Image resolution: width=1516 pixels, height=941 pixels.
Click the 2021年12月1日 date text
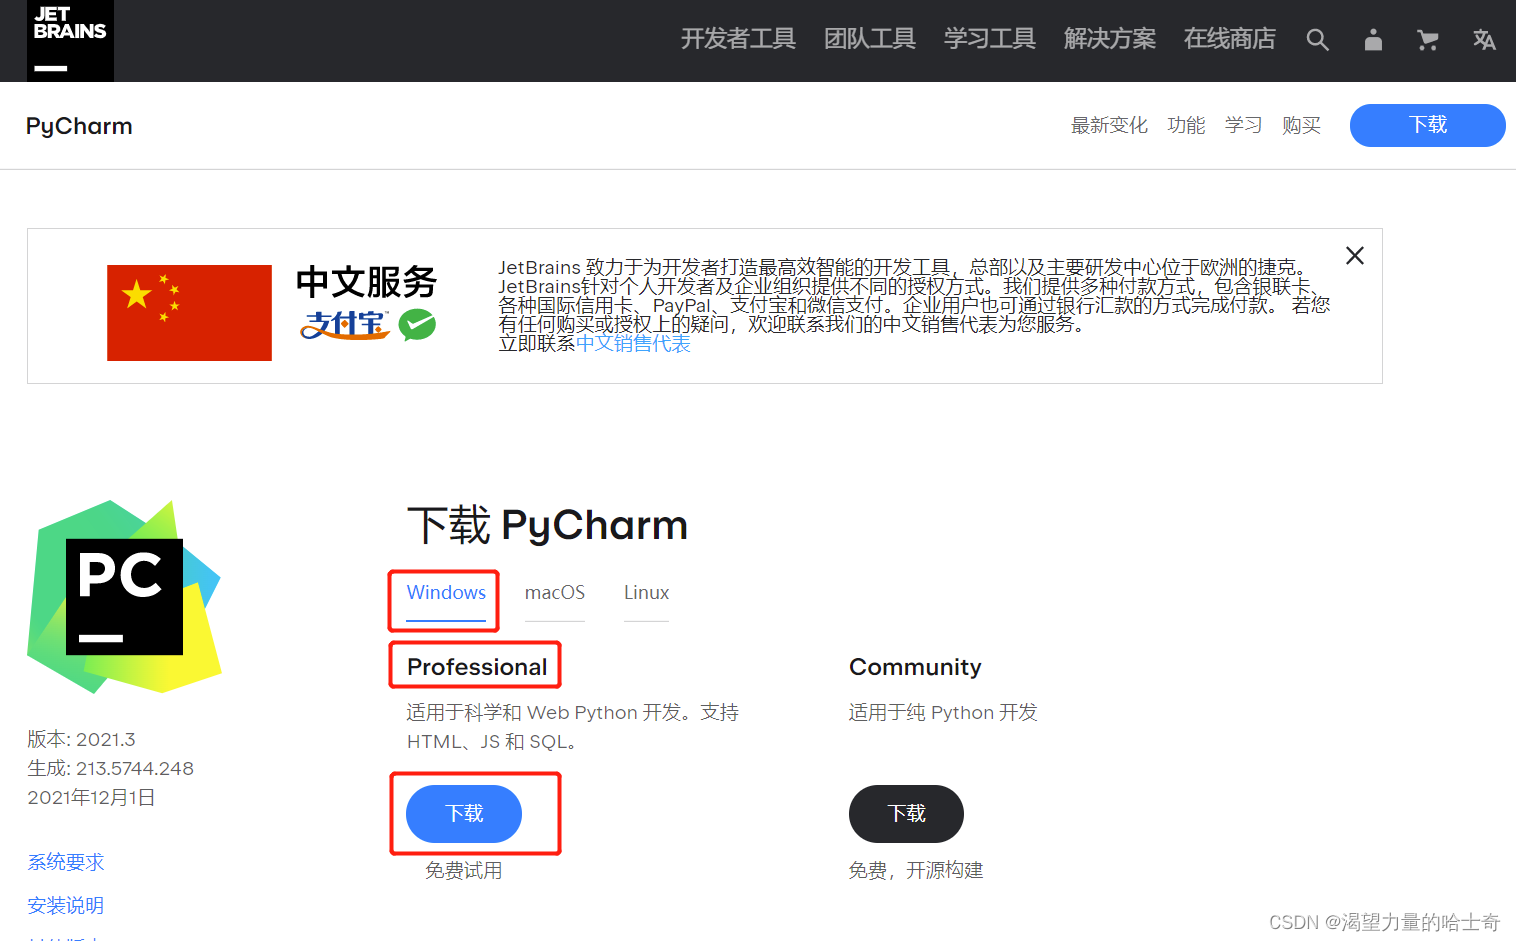tap(91, 798)
